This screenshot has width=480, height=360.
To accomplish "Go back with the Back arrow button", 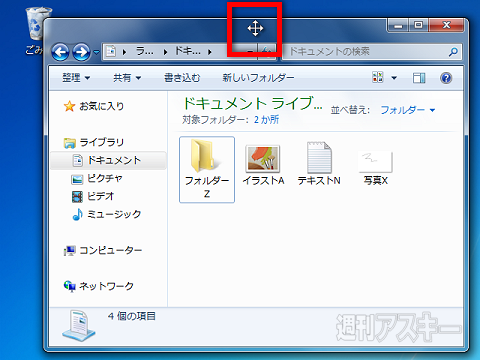I will [x=60, y=52].
